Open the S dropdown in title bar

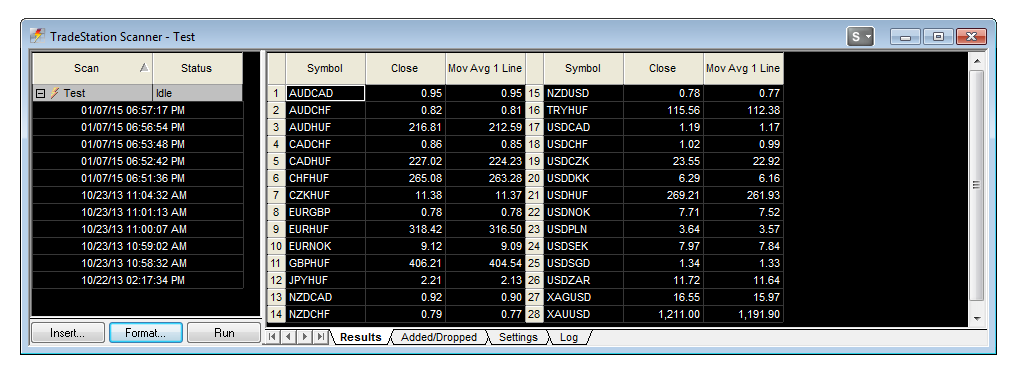[x=860, y=36]
